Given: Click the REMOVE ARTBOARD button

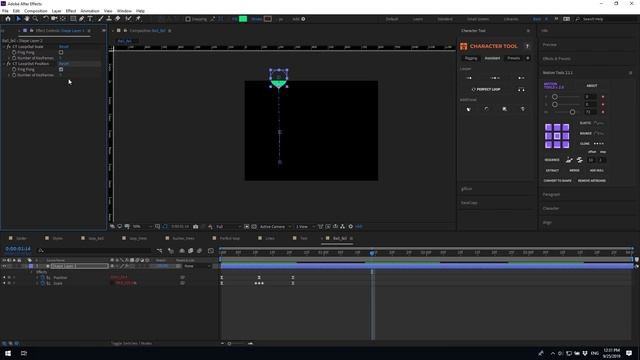Looking at the screenshot, I should point(592,181).
